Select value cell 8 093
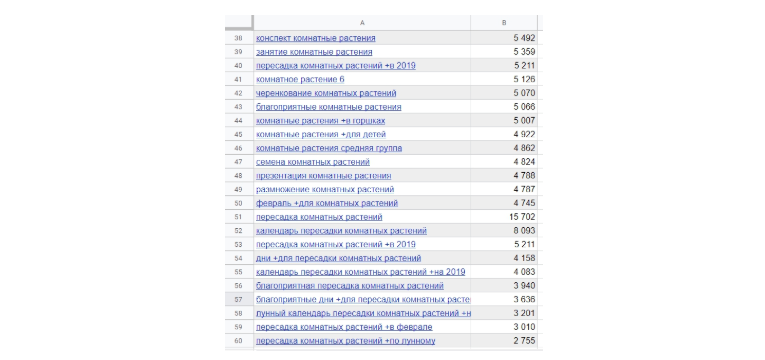 504,230
